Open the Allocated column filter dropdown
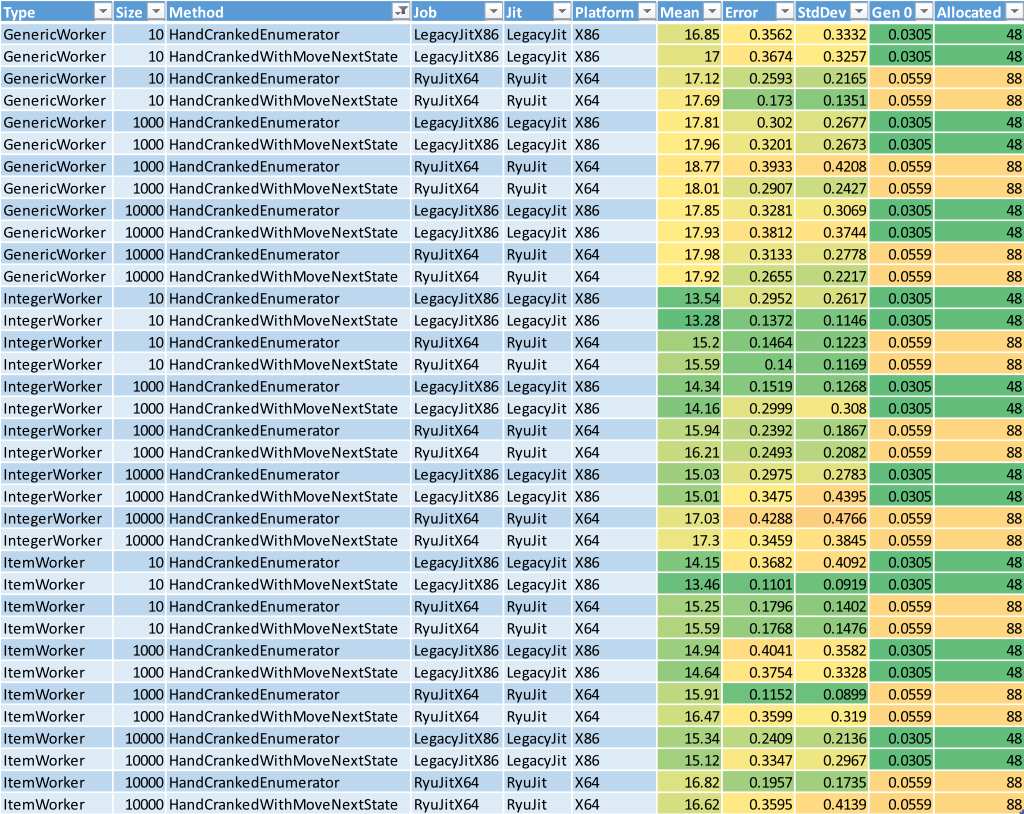Viewport: 1024px width, 814px height. point(1014,12)
